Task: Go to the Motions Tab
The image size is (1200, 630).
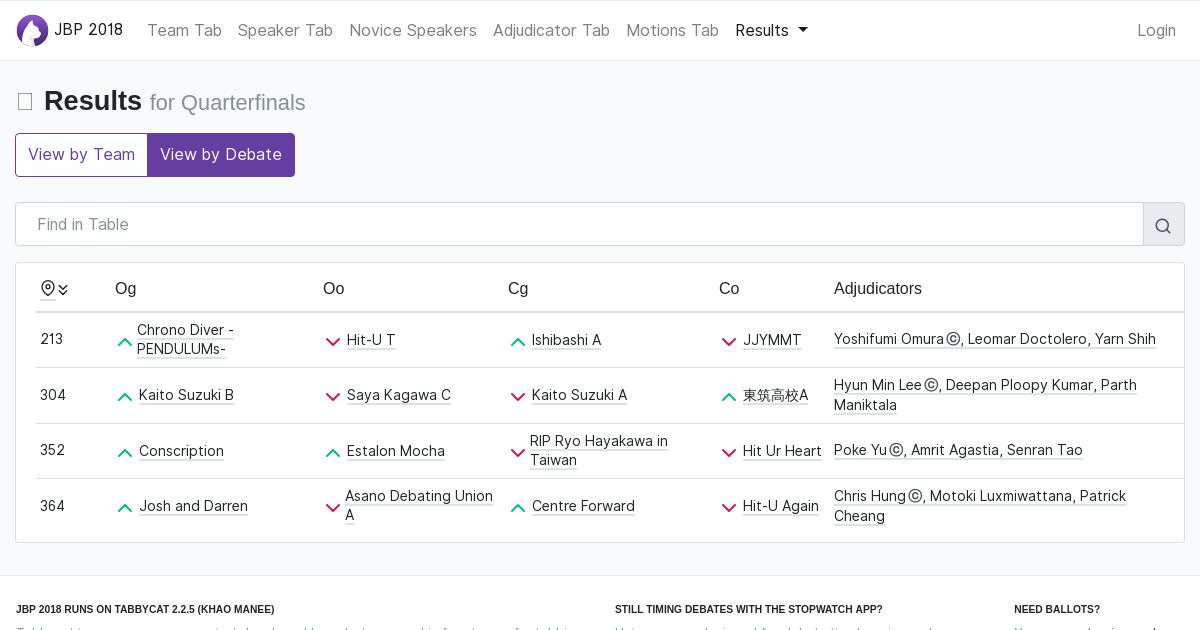Action: (x=672, y=31)
